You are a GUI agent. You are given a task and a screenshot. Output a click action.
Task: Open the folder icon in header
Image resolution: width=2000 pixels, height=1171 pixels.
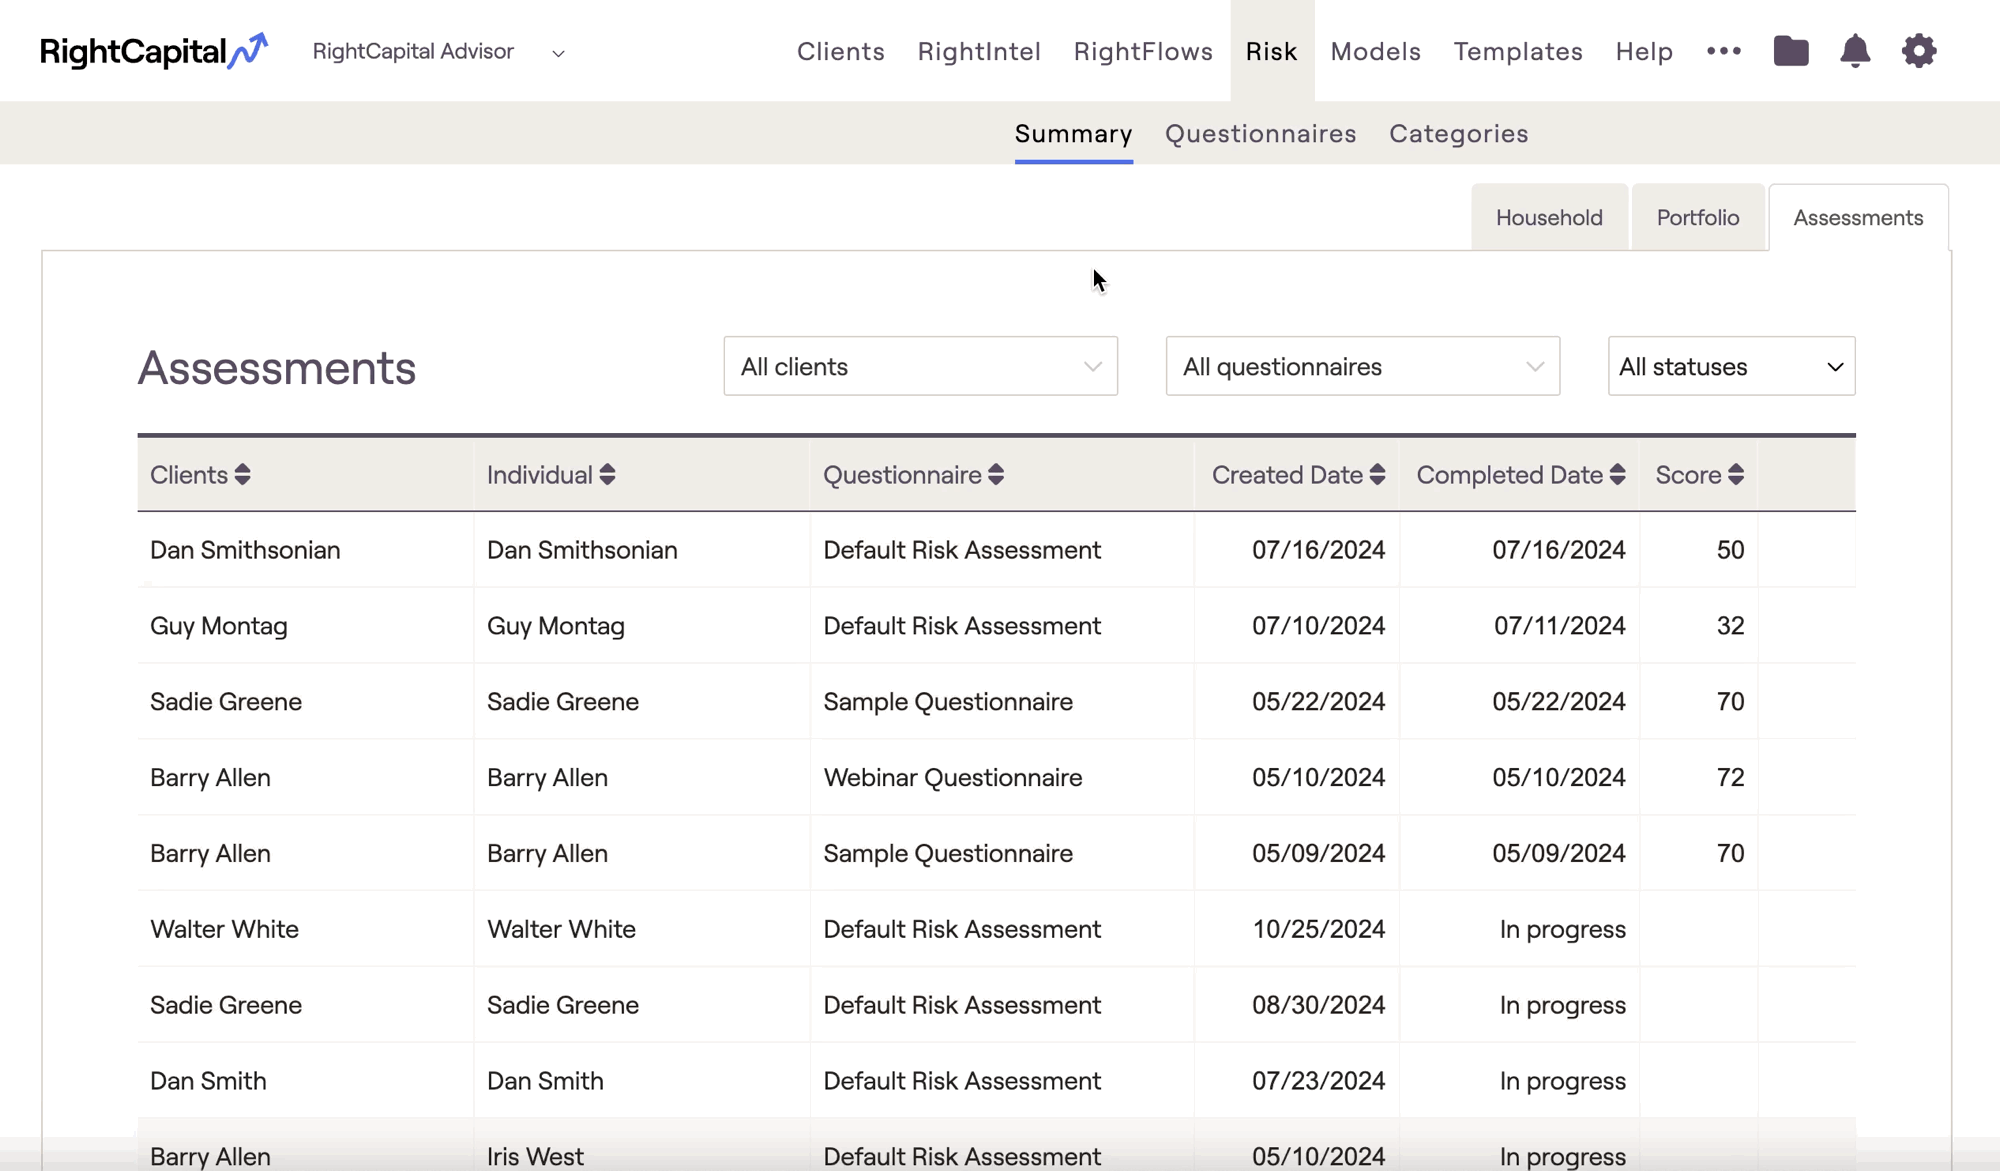coord(1791,51)
